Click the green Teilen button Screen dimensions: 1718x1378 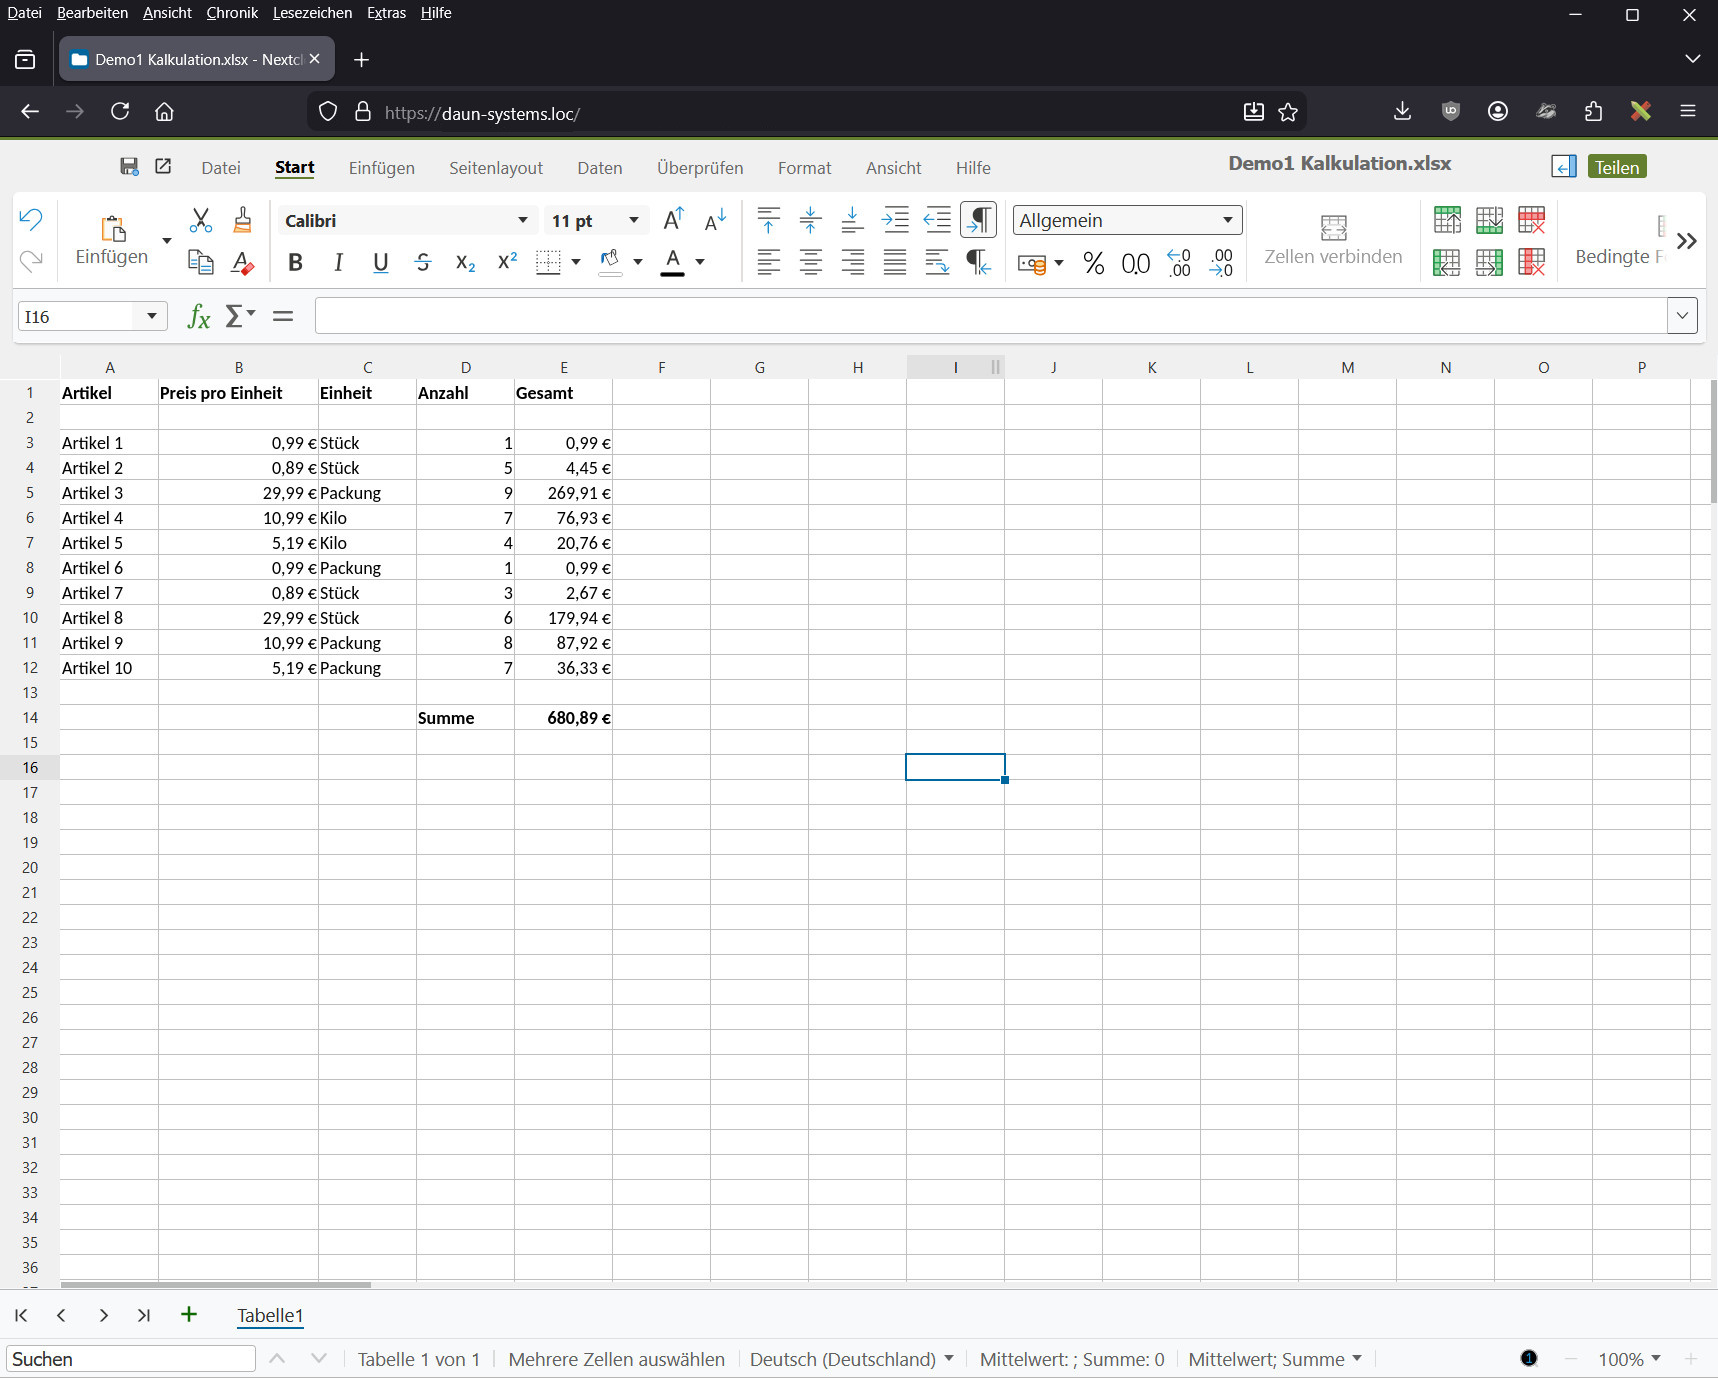click(1616, 167)
